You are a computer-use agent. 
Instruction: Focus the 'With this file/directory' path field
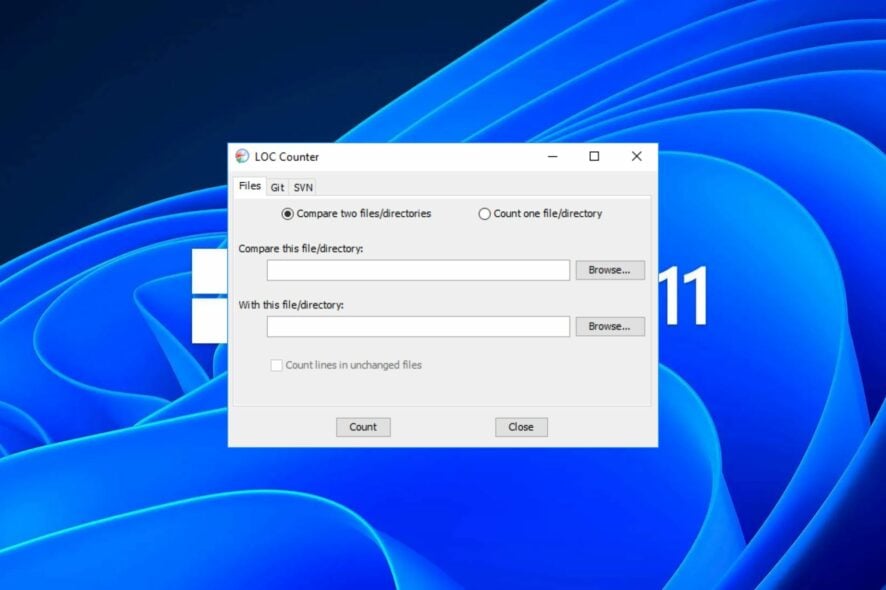[418, 327]
